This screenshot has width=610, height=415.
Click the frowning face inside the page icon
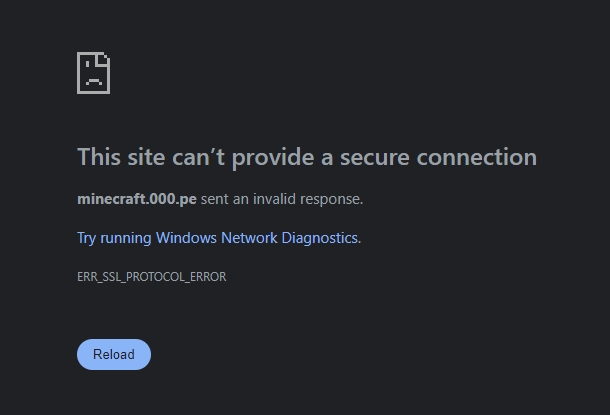point(93,76)
